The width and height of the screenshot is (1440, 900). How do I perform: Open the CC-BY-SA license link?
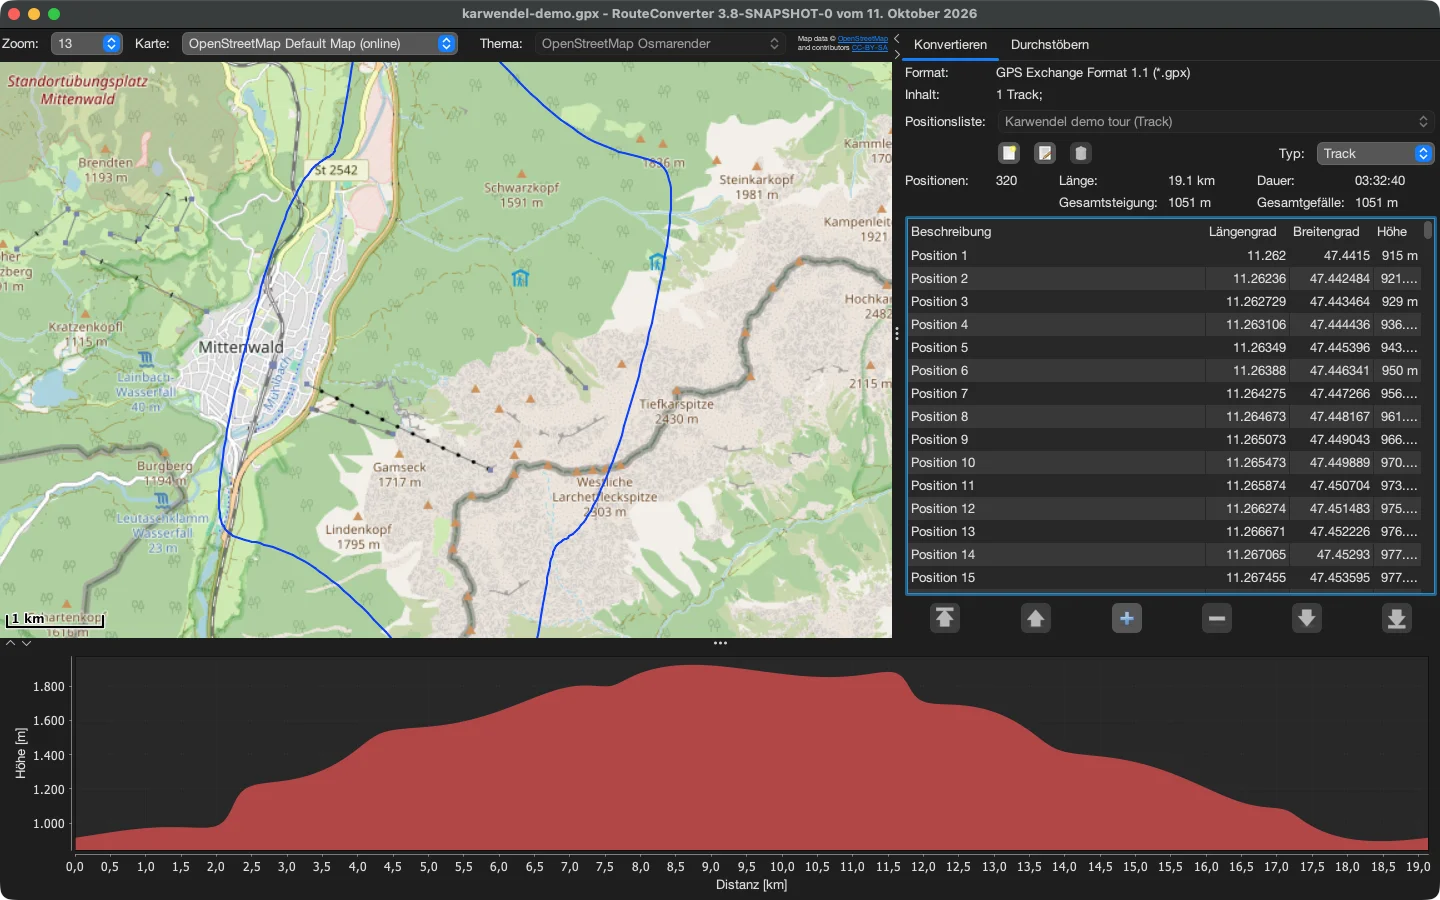870,48
